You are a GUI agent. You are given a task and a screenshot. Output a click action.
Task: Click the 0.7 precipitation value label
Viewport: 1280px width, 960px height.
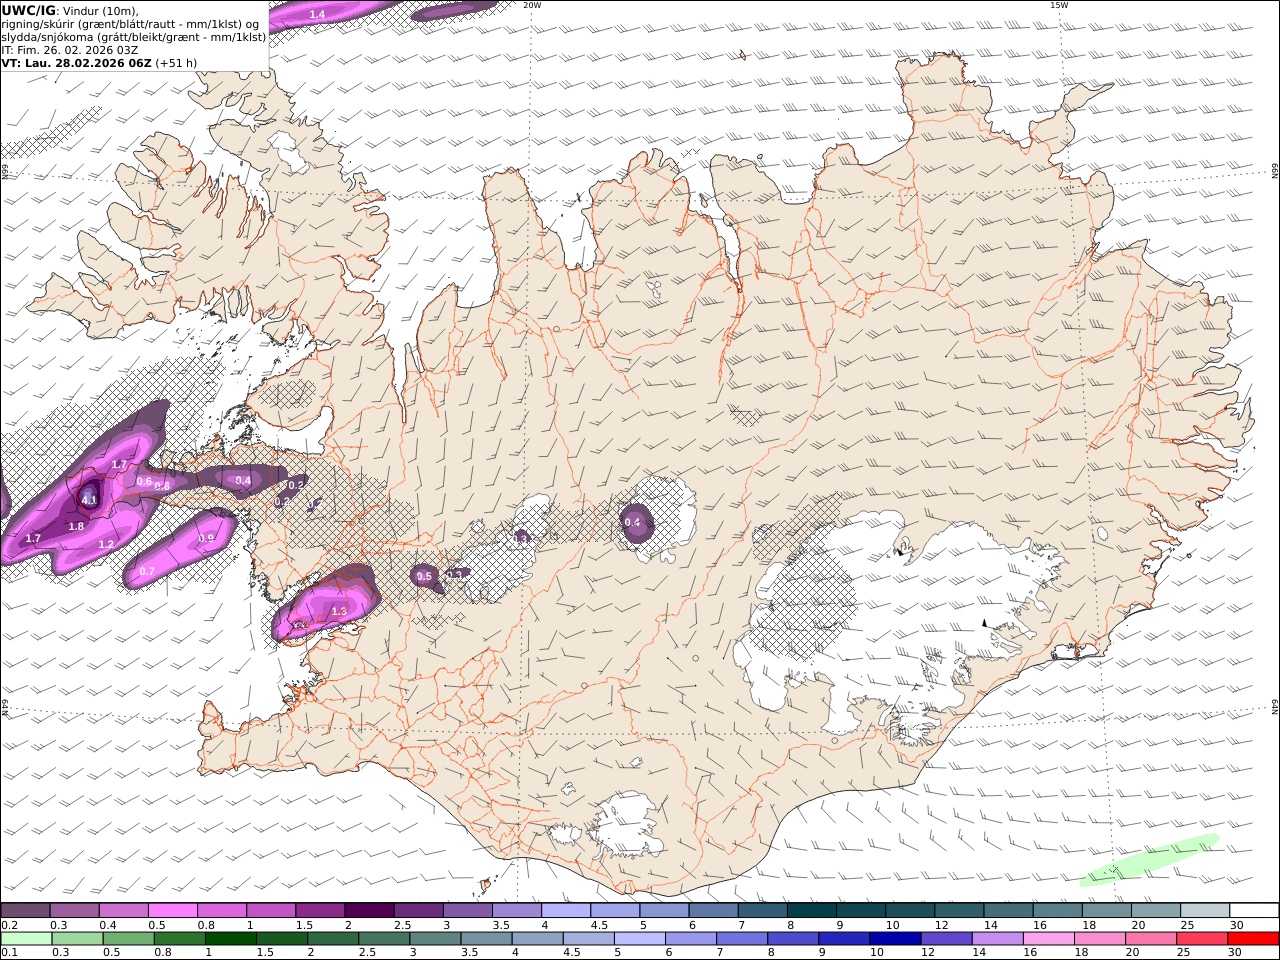click(147, 572)
